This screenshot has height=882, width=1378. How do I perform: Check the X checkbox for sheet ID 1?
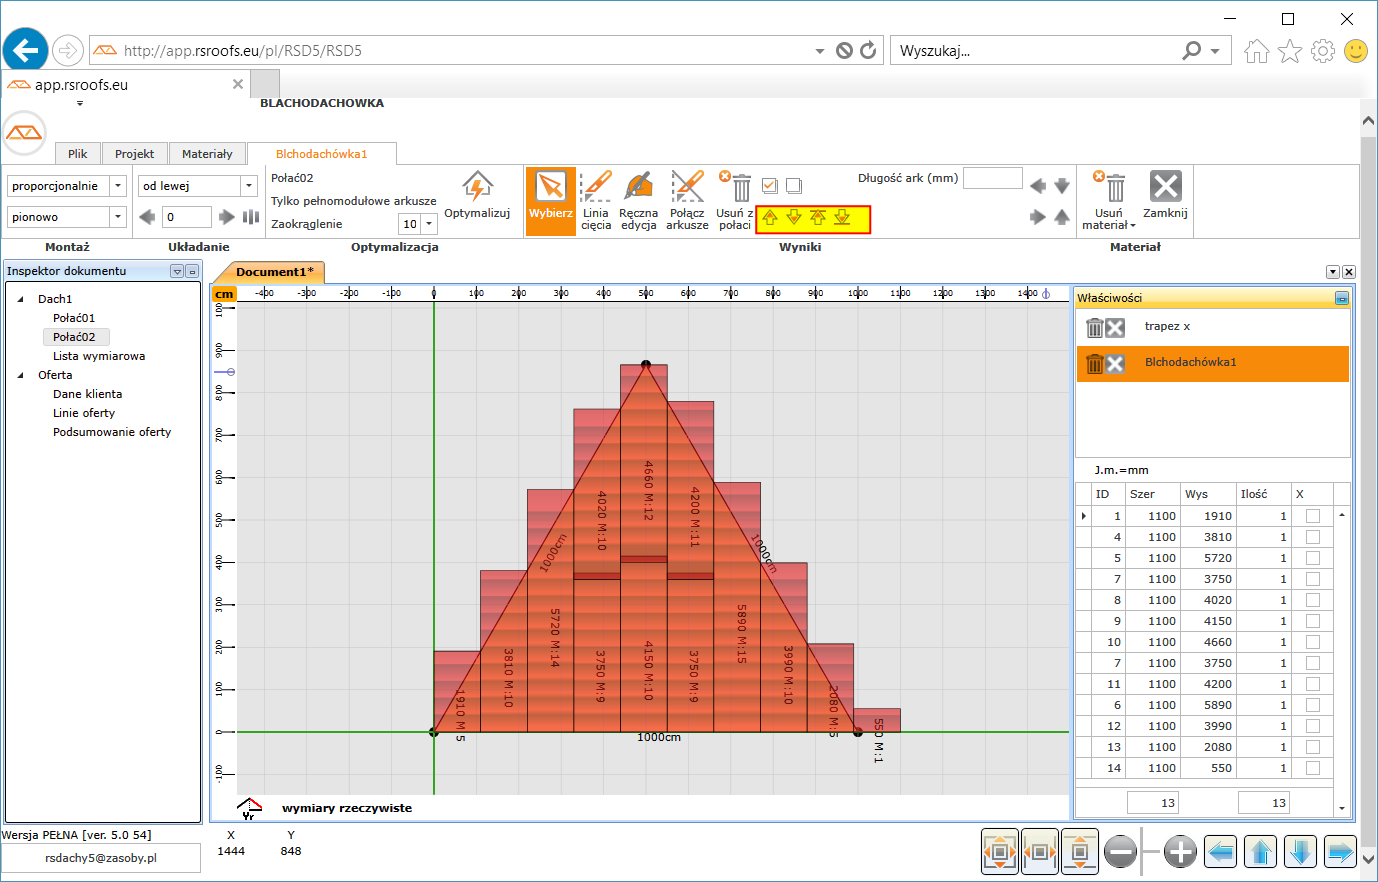1312,516
